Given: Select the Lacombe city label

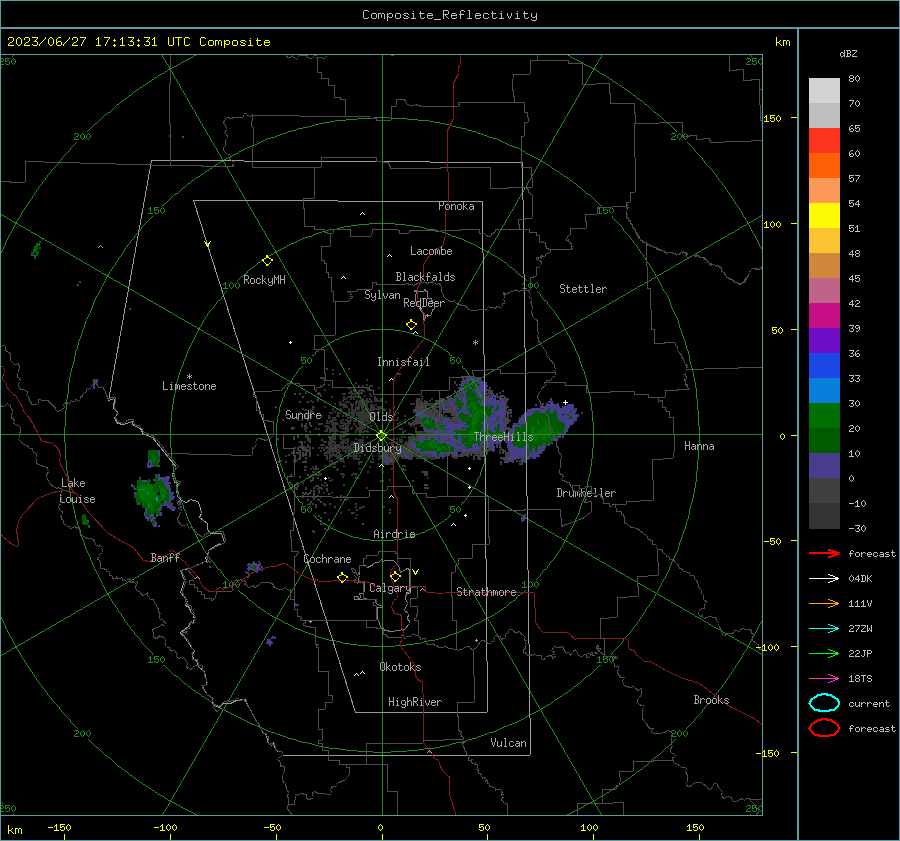Looking at the screenshot, I should (x=431, y=251).
